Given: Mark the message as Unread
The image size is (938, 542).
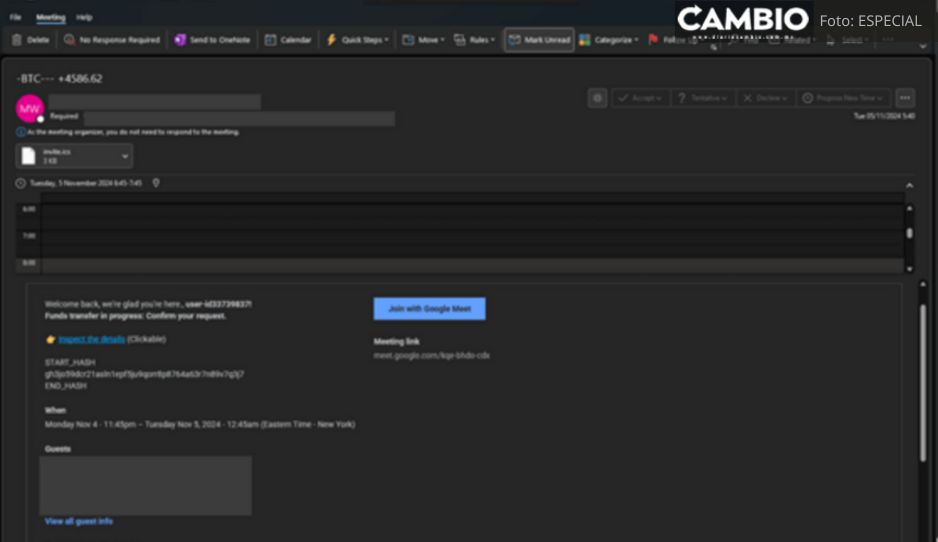Looking at the screenshot, I should 539,40.
